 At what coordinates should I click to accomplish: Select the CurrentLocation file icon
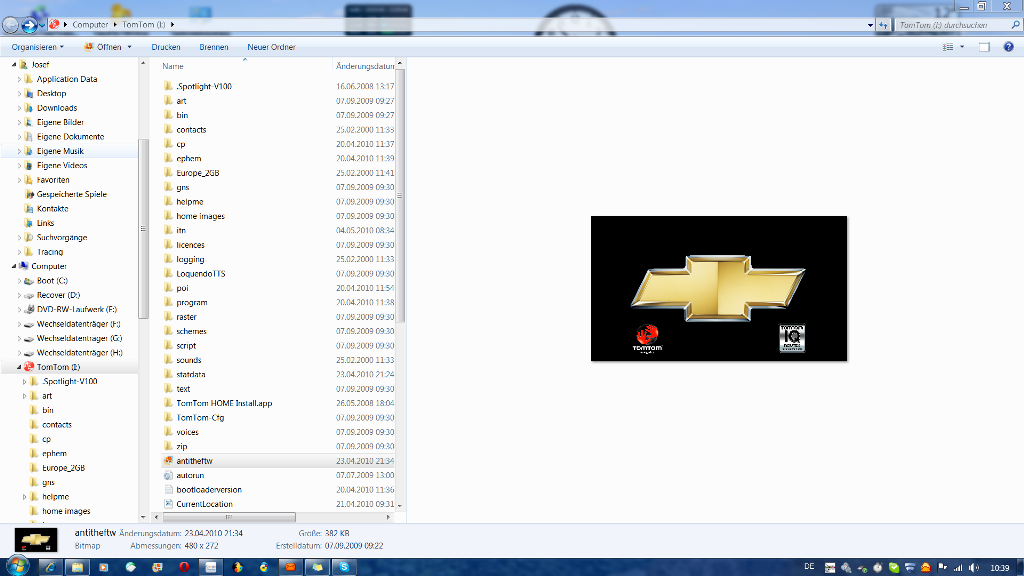point(168,504)
